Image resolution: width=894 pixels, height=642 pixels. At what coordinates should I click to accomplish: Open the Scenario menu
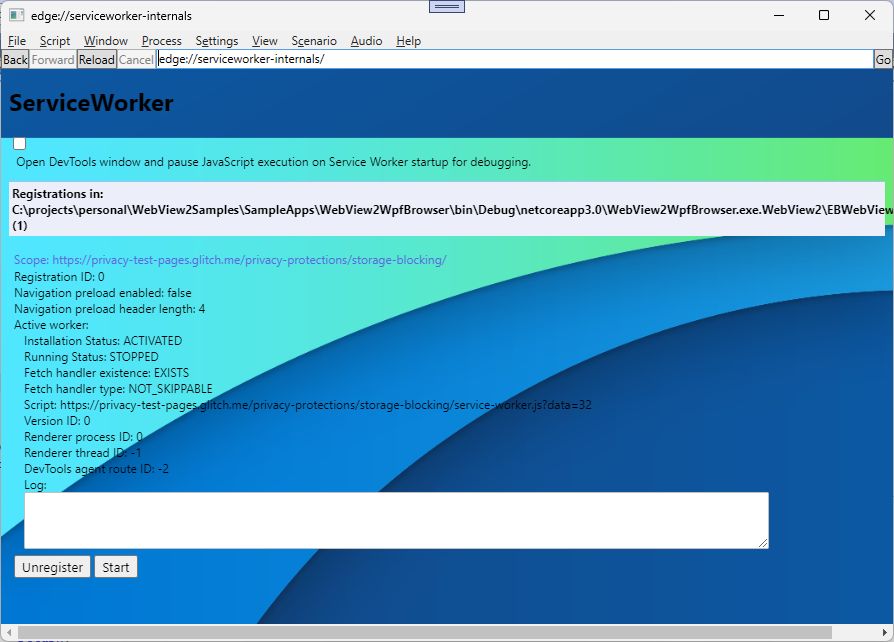coord(313,41)
